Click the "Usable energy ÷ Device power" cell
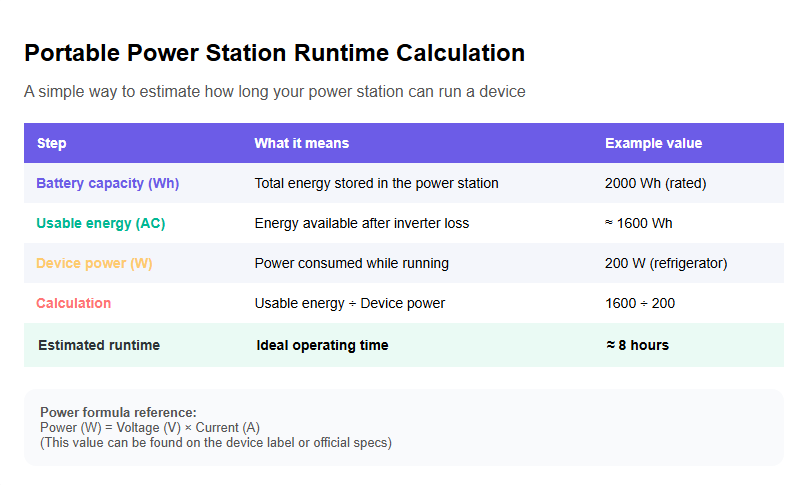 coord(349,303)
